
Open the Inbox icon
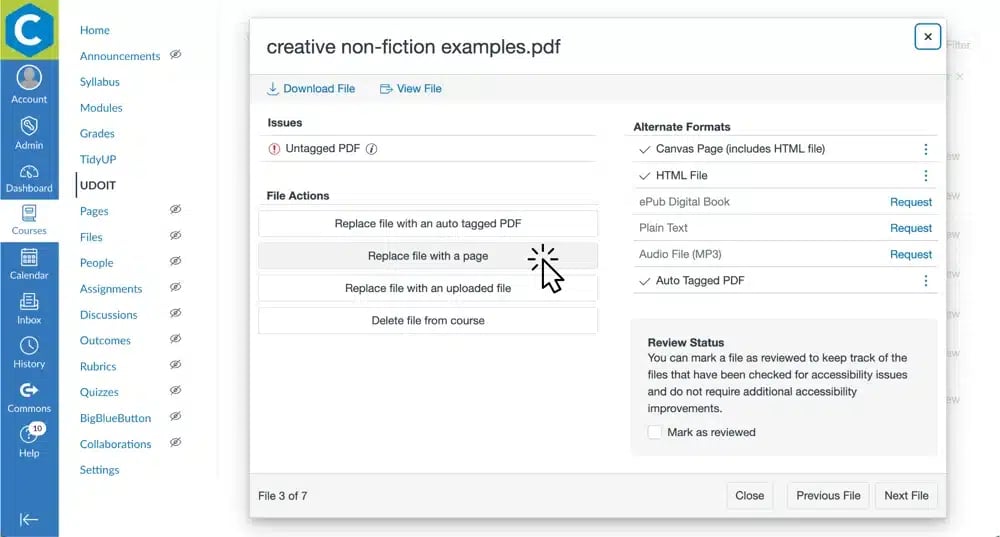[29, 302]
